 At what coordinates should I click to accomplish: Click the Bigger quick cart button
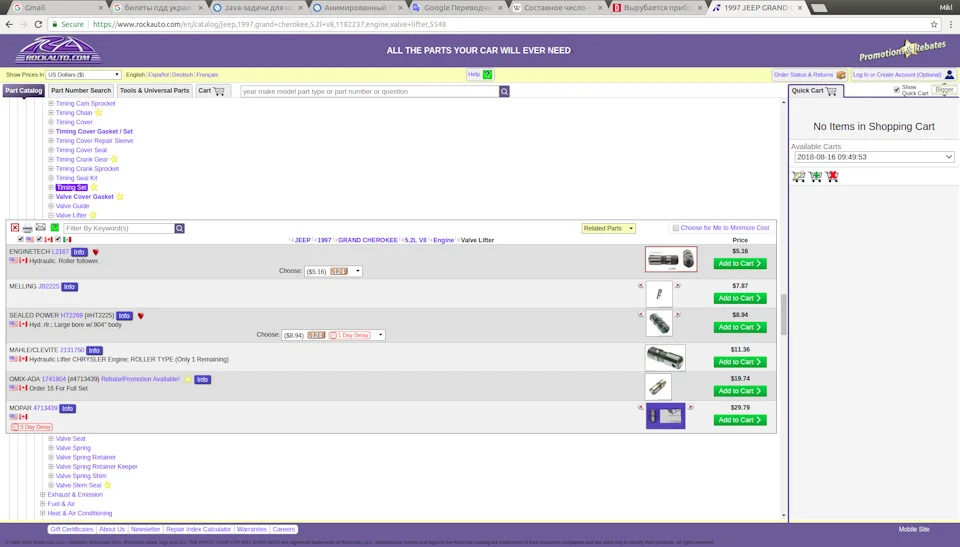[943, 89]
